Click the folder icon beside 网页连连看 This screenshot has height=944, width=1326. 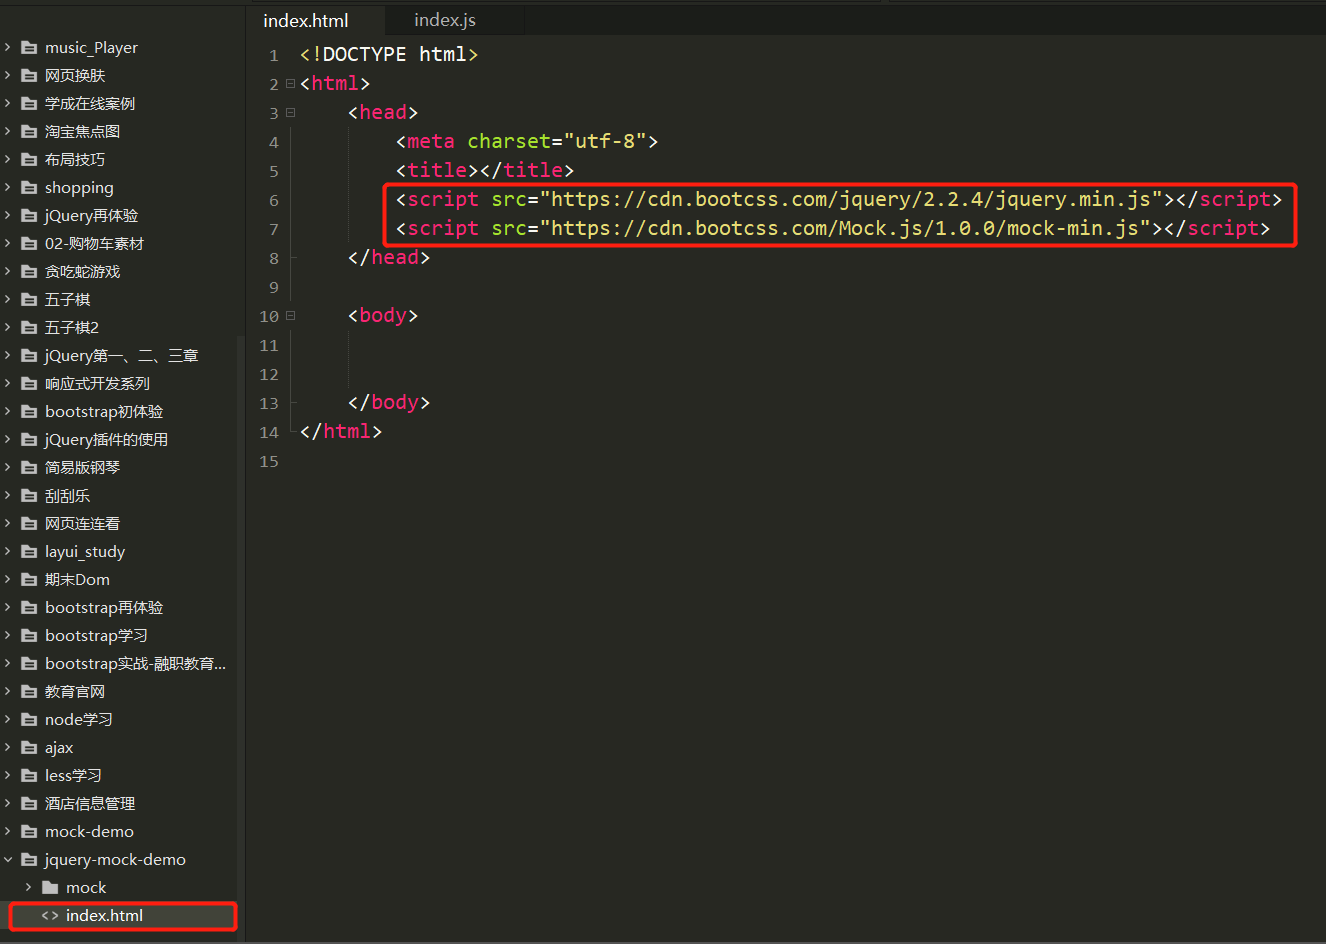pyautogui.click(x=29, y=523)
